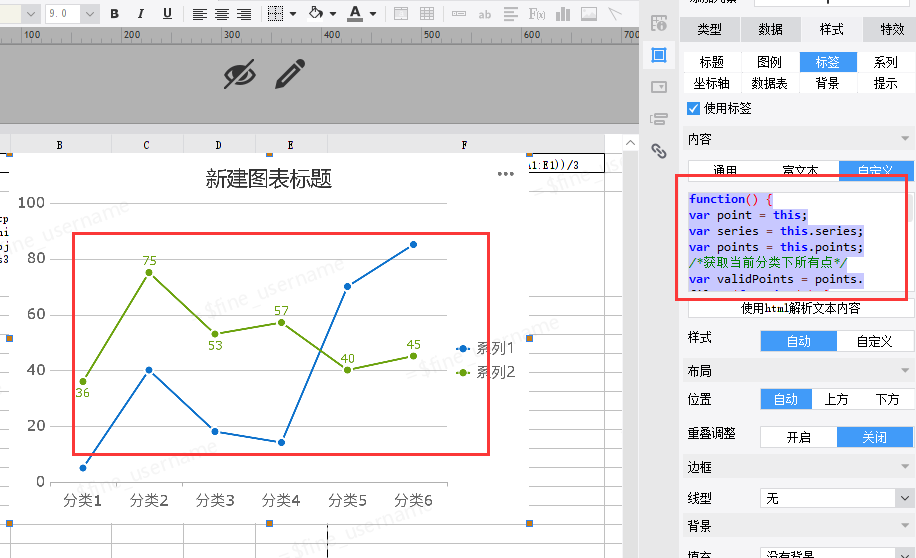Open the fill color dropdown arrow

click(333, 13)
